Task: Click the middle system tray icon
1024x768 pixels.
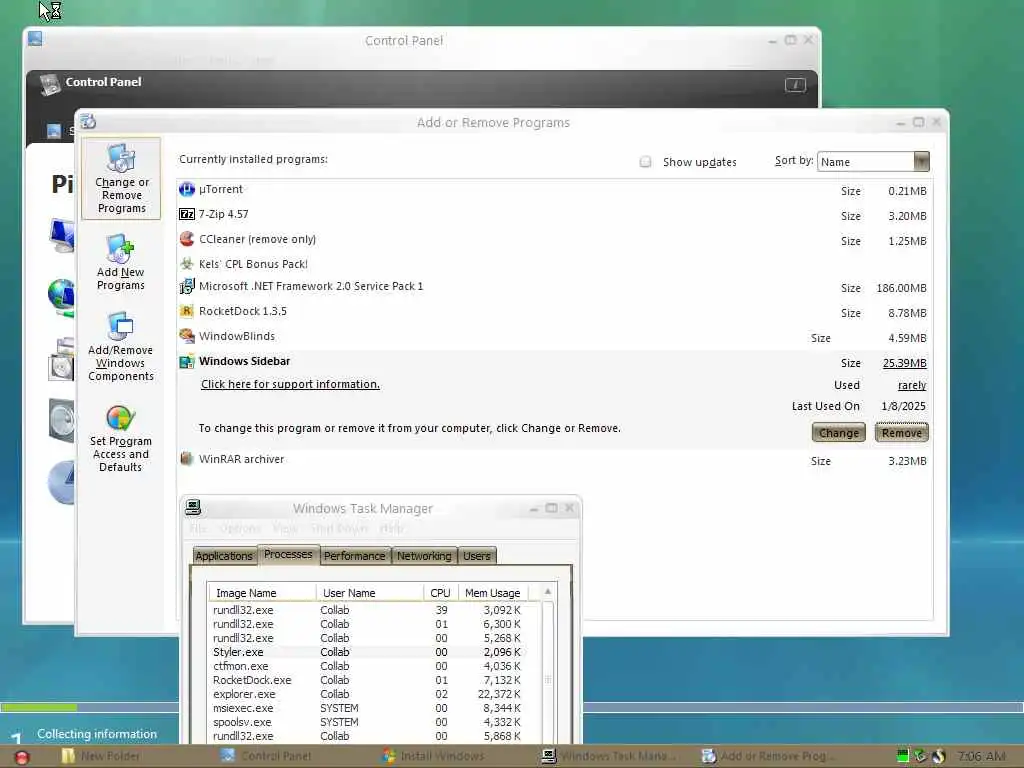Action: click(920, 756)
